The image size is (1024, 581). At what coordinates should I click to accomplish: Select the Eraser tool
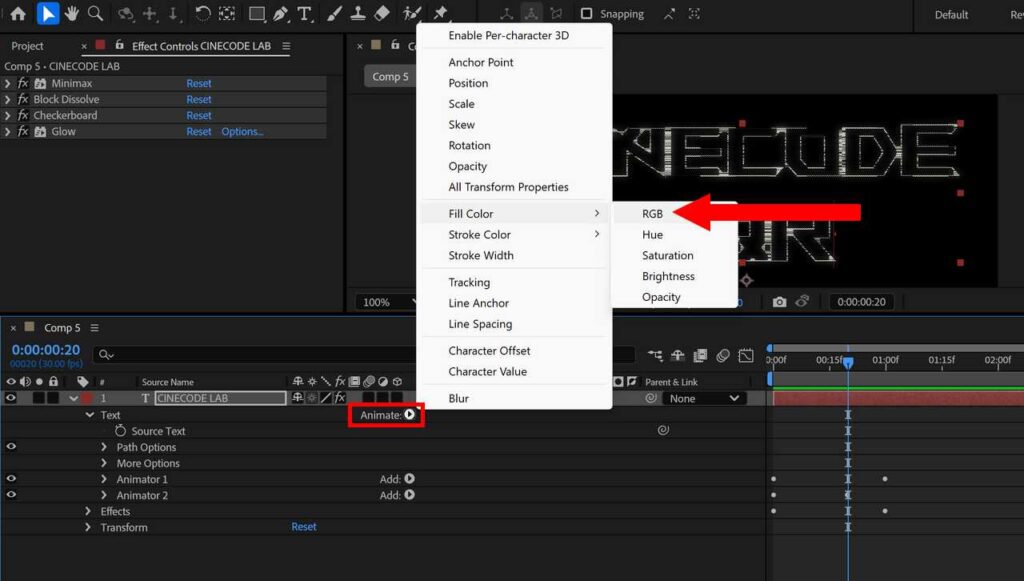(381, 14)
